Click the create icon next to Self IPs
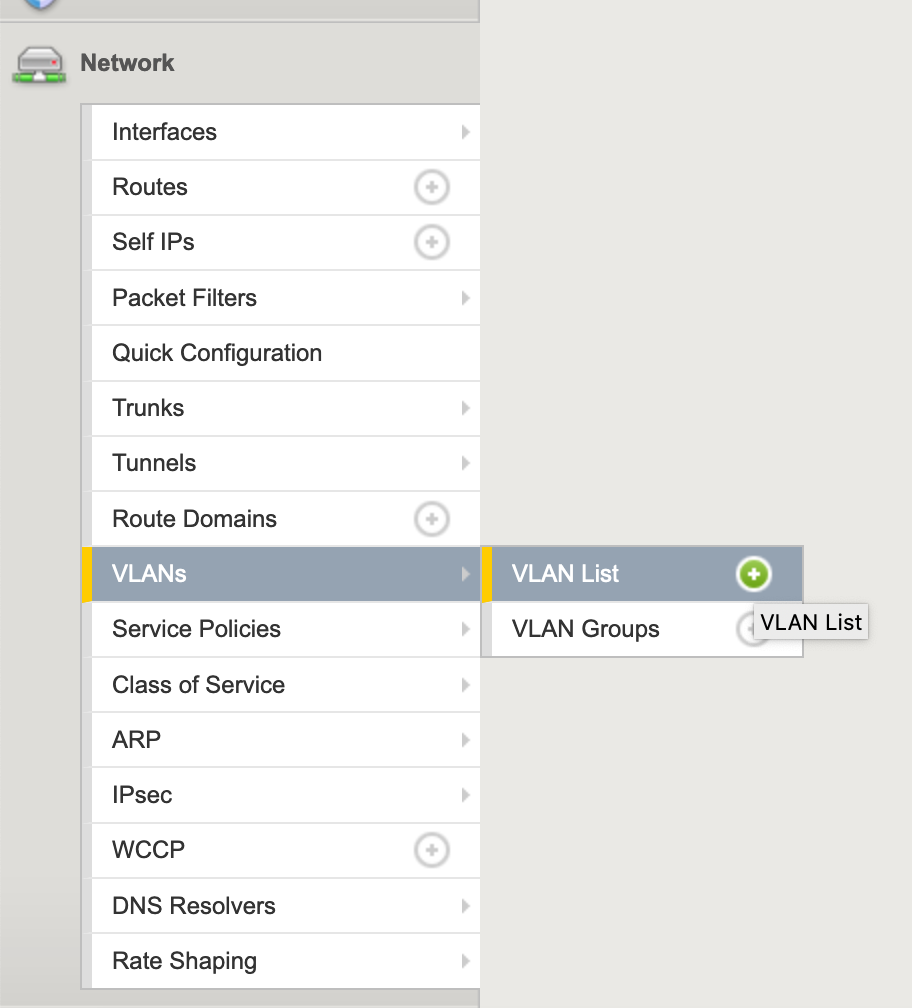This screenshot has width=912, height=1008. coord(431,242)
